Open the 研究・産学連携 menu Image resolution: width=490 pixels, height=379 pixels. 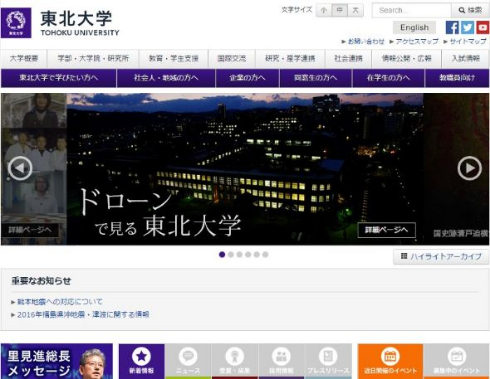[x=290, y=59]
